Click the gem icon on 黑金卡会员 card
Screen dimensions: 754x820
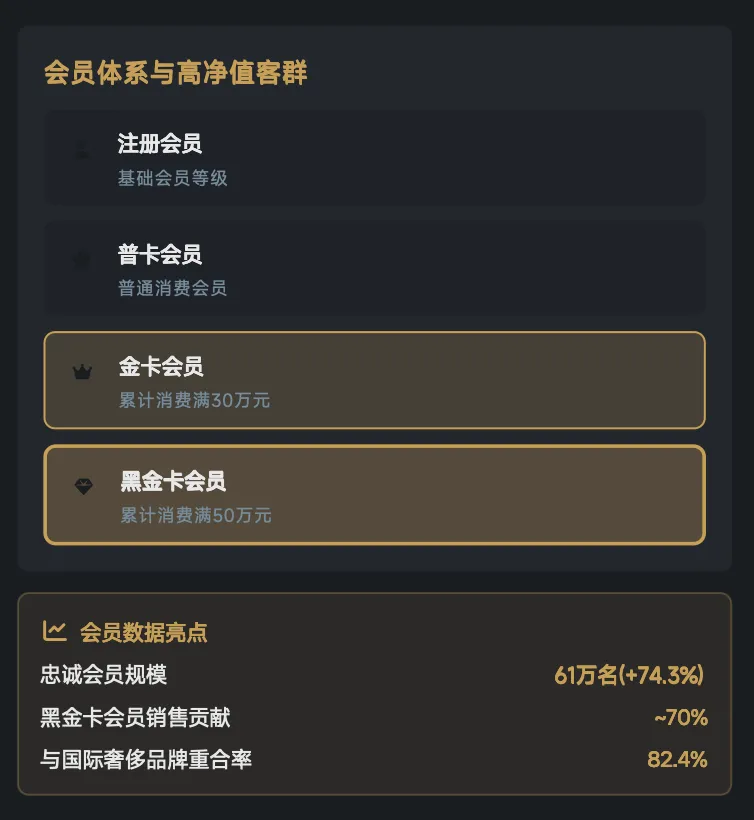coord(84,486)
